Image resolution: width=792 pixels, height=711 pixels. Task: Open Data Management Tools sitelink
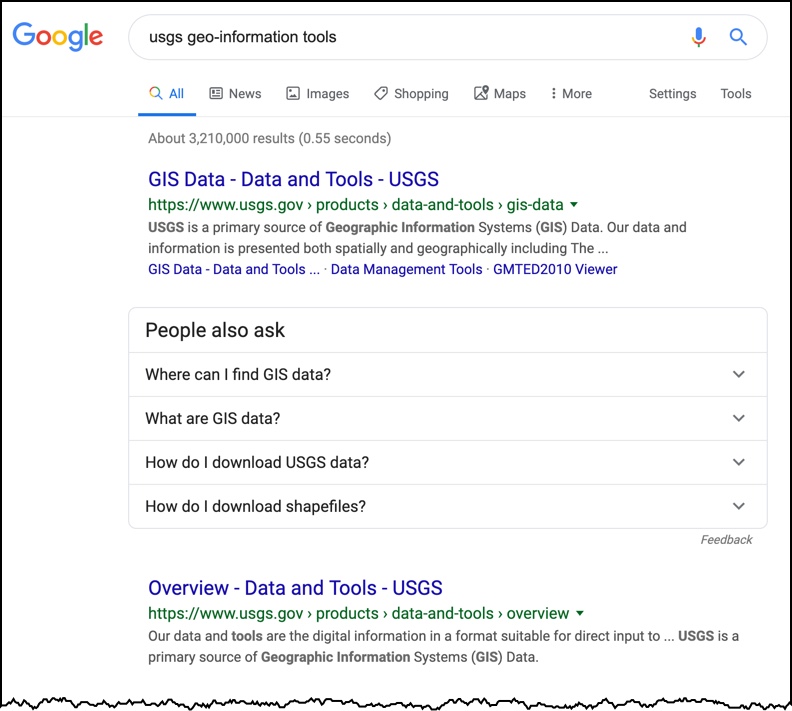(x=407, y=269)
